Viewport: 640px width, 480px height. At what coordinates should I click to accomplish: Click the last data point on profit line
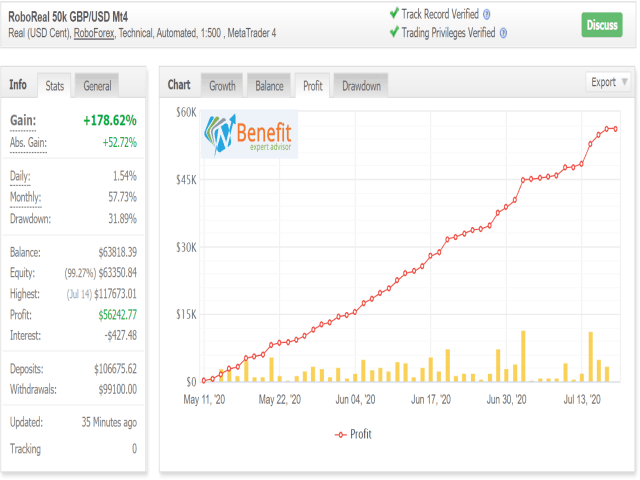pos(615,129)
